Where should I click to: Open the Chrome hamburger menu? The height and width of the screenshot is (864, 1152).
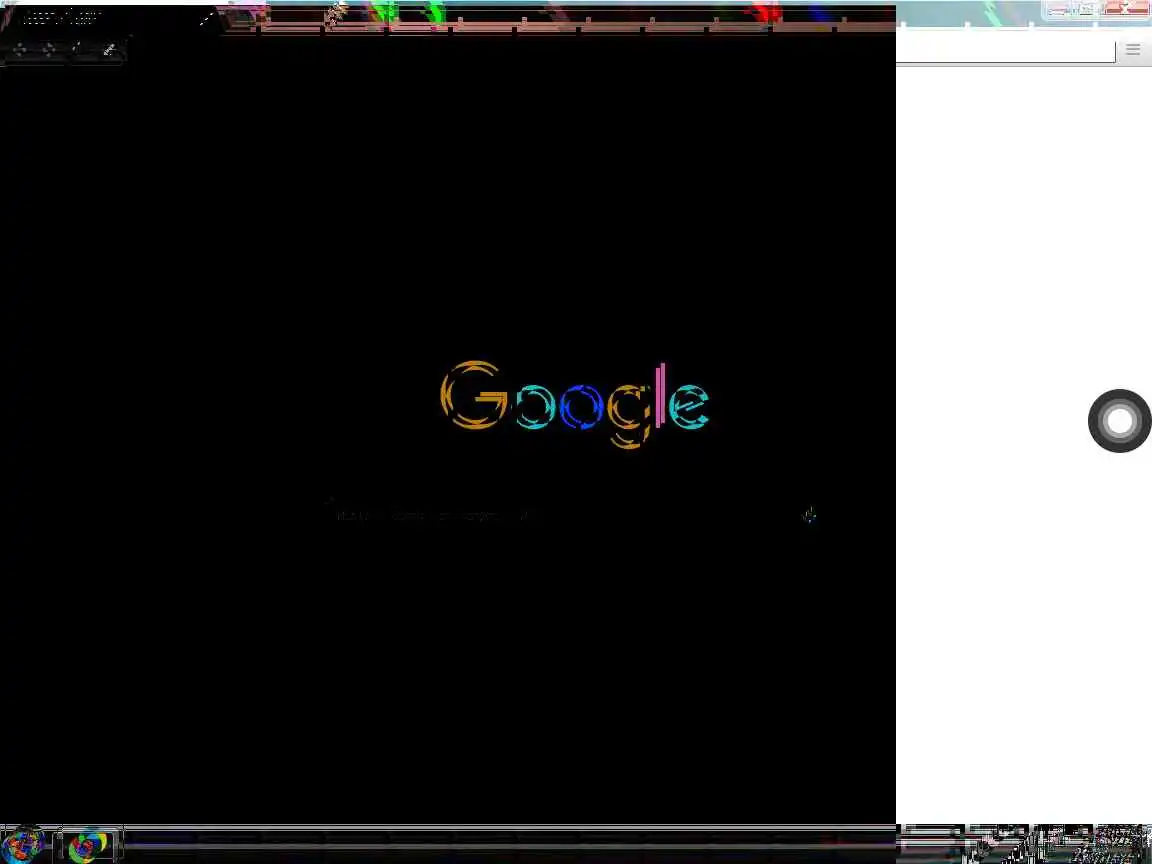tap(1132, 49)
